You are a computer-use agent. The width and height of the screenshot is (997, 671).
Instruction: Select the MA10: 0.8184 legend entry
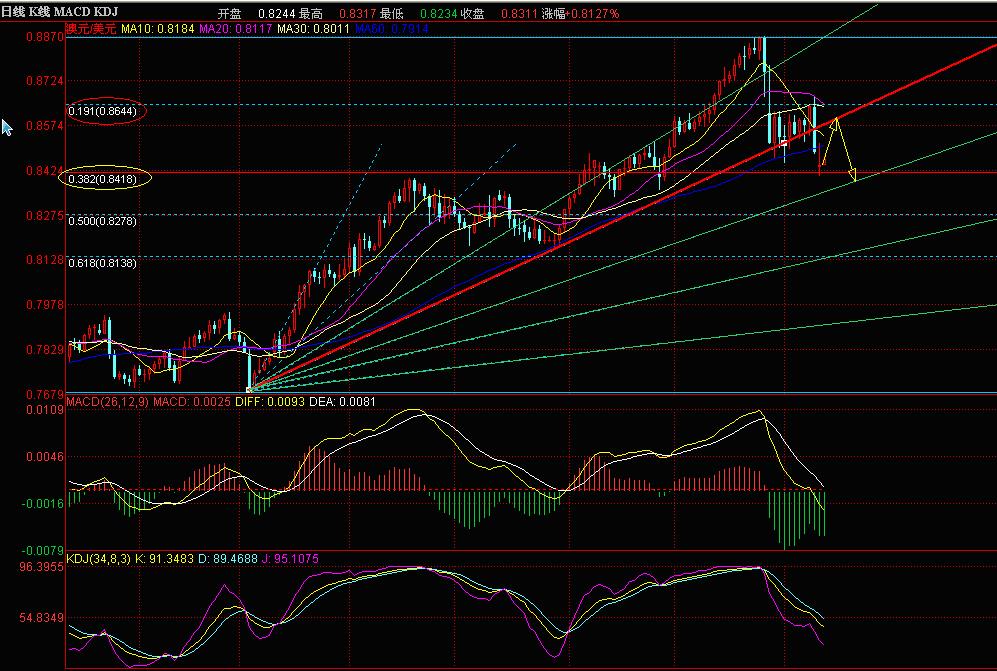click(158, 29)
